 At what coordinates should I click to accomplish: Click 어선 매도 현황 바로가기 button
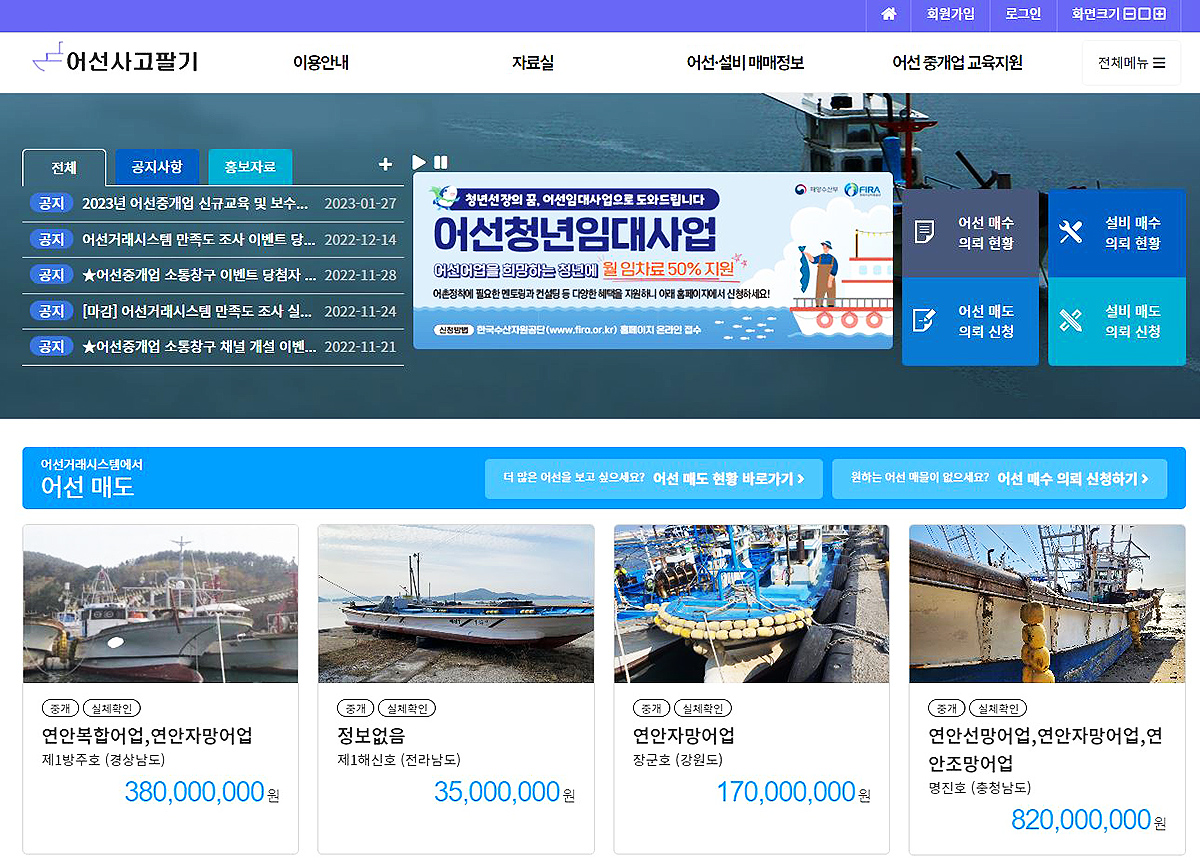(653, 479)
